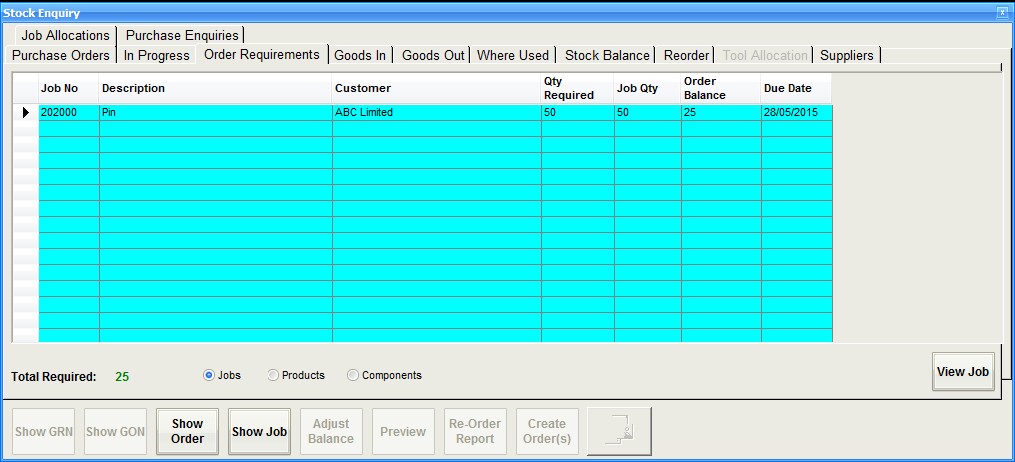View the Stock Balance tab
Viewport: 1015px width, 462px height.
[607, 55]
